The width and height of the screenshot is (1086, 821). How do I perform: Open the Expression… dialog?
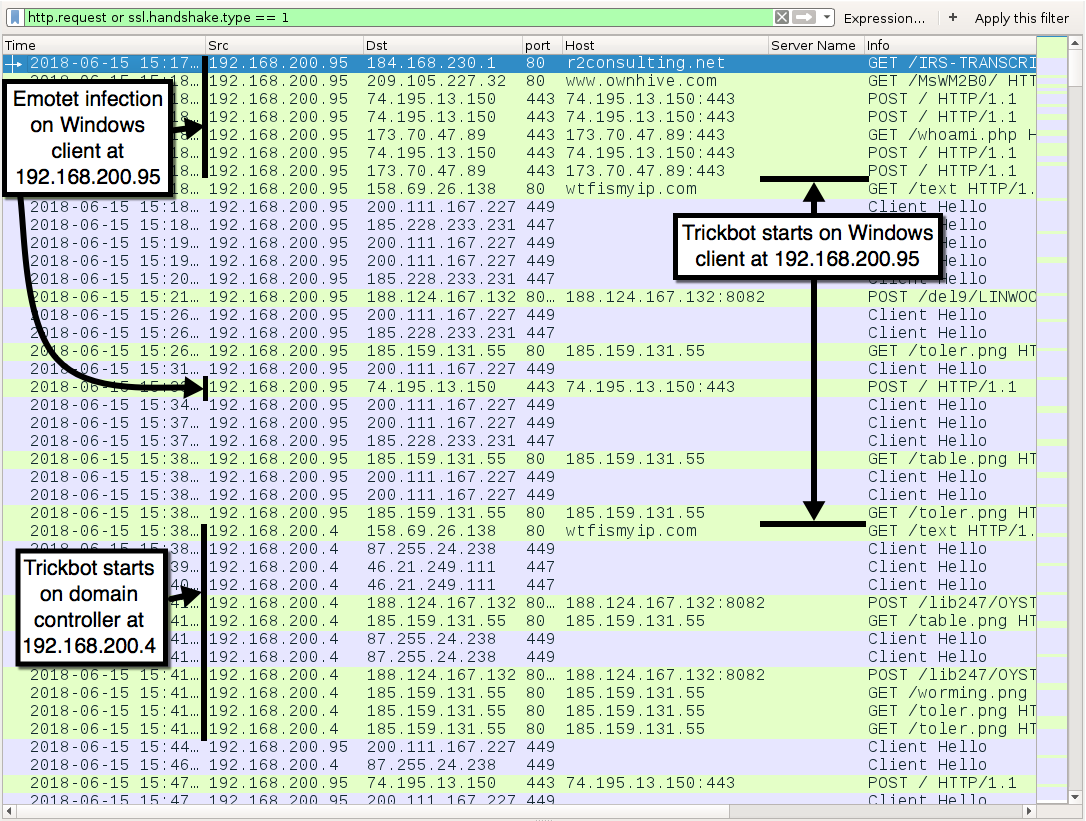(x=884, y=18)
